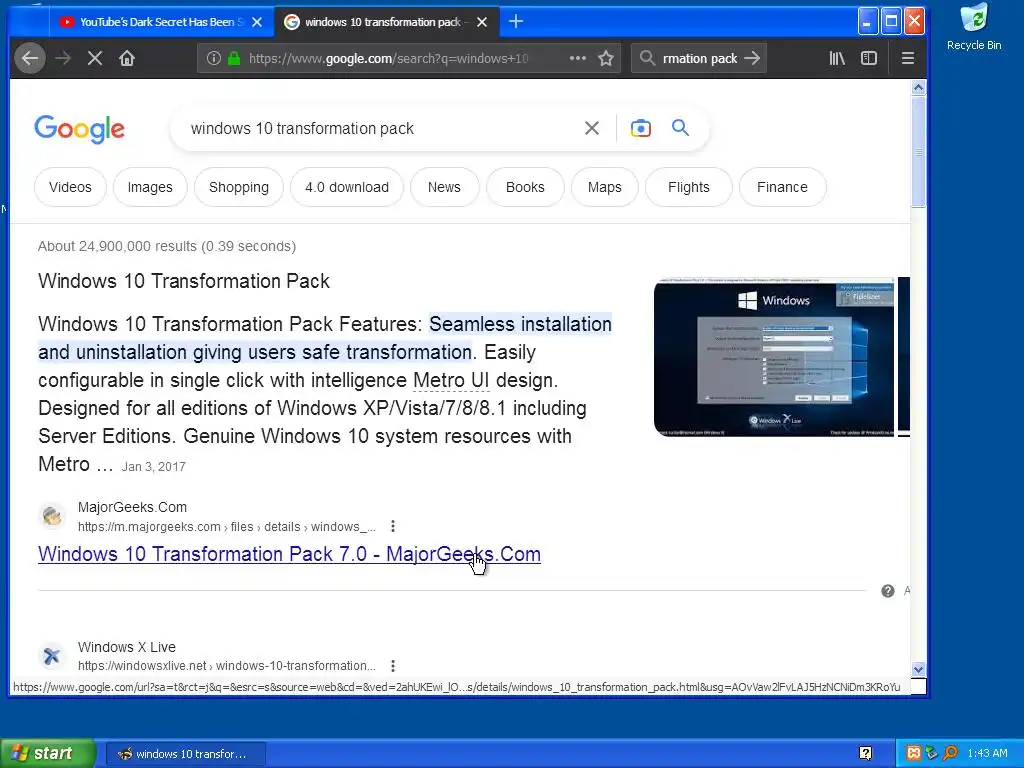The height and width of the screenshot is (768, 1024).
Task: Click the featured snippet help question icon
Action: (888, 591)
